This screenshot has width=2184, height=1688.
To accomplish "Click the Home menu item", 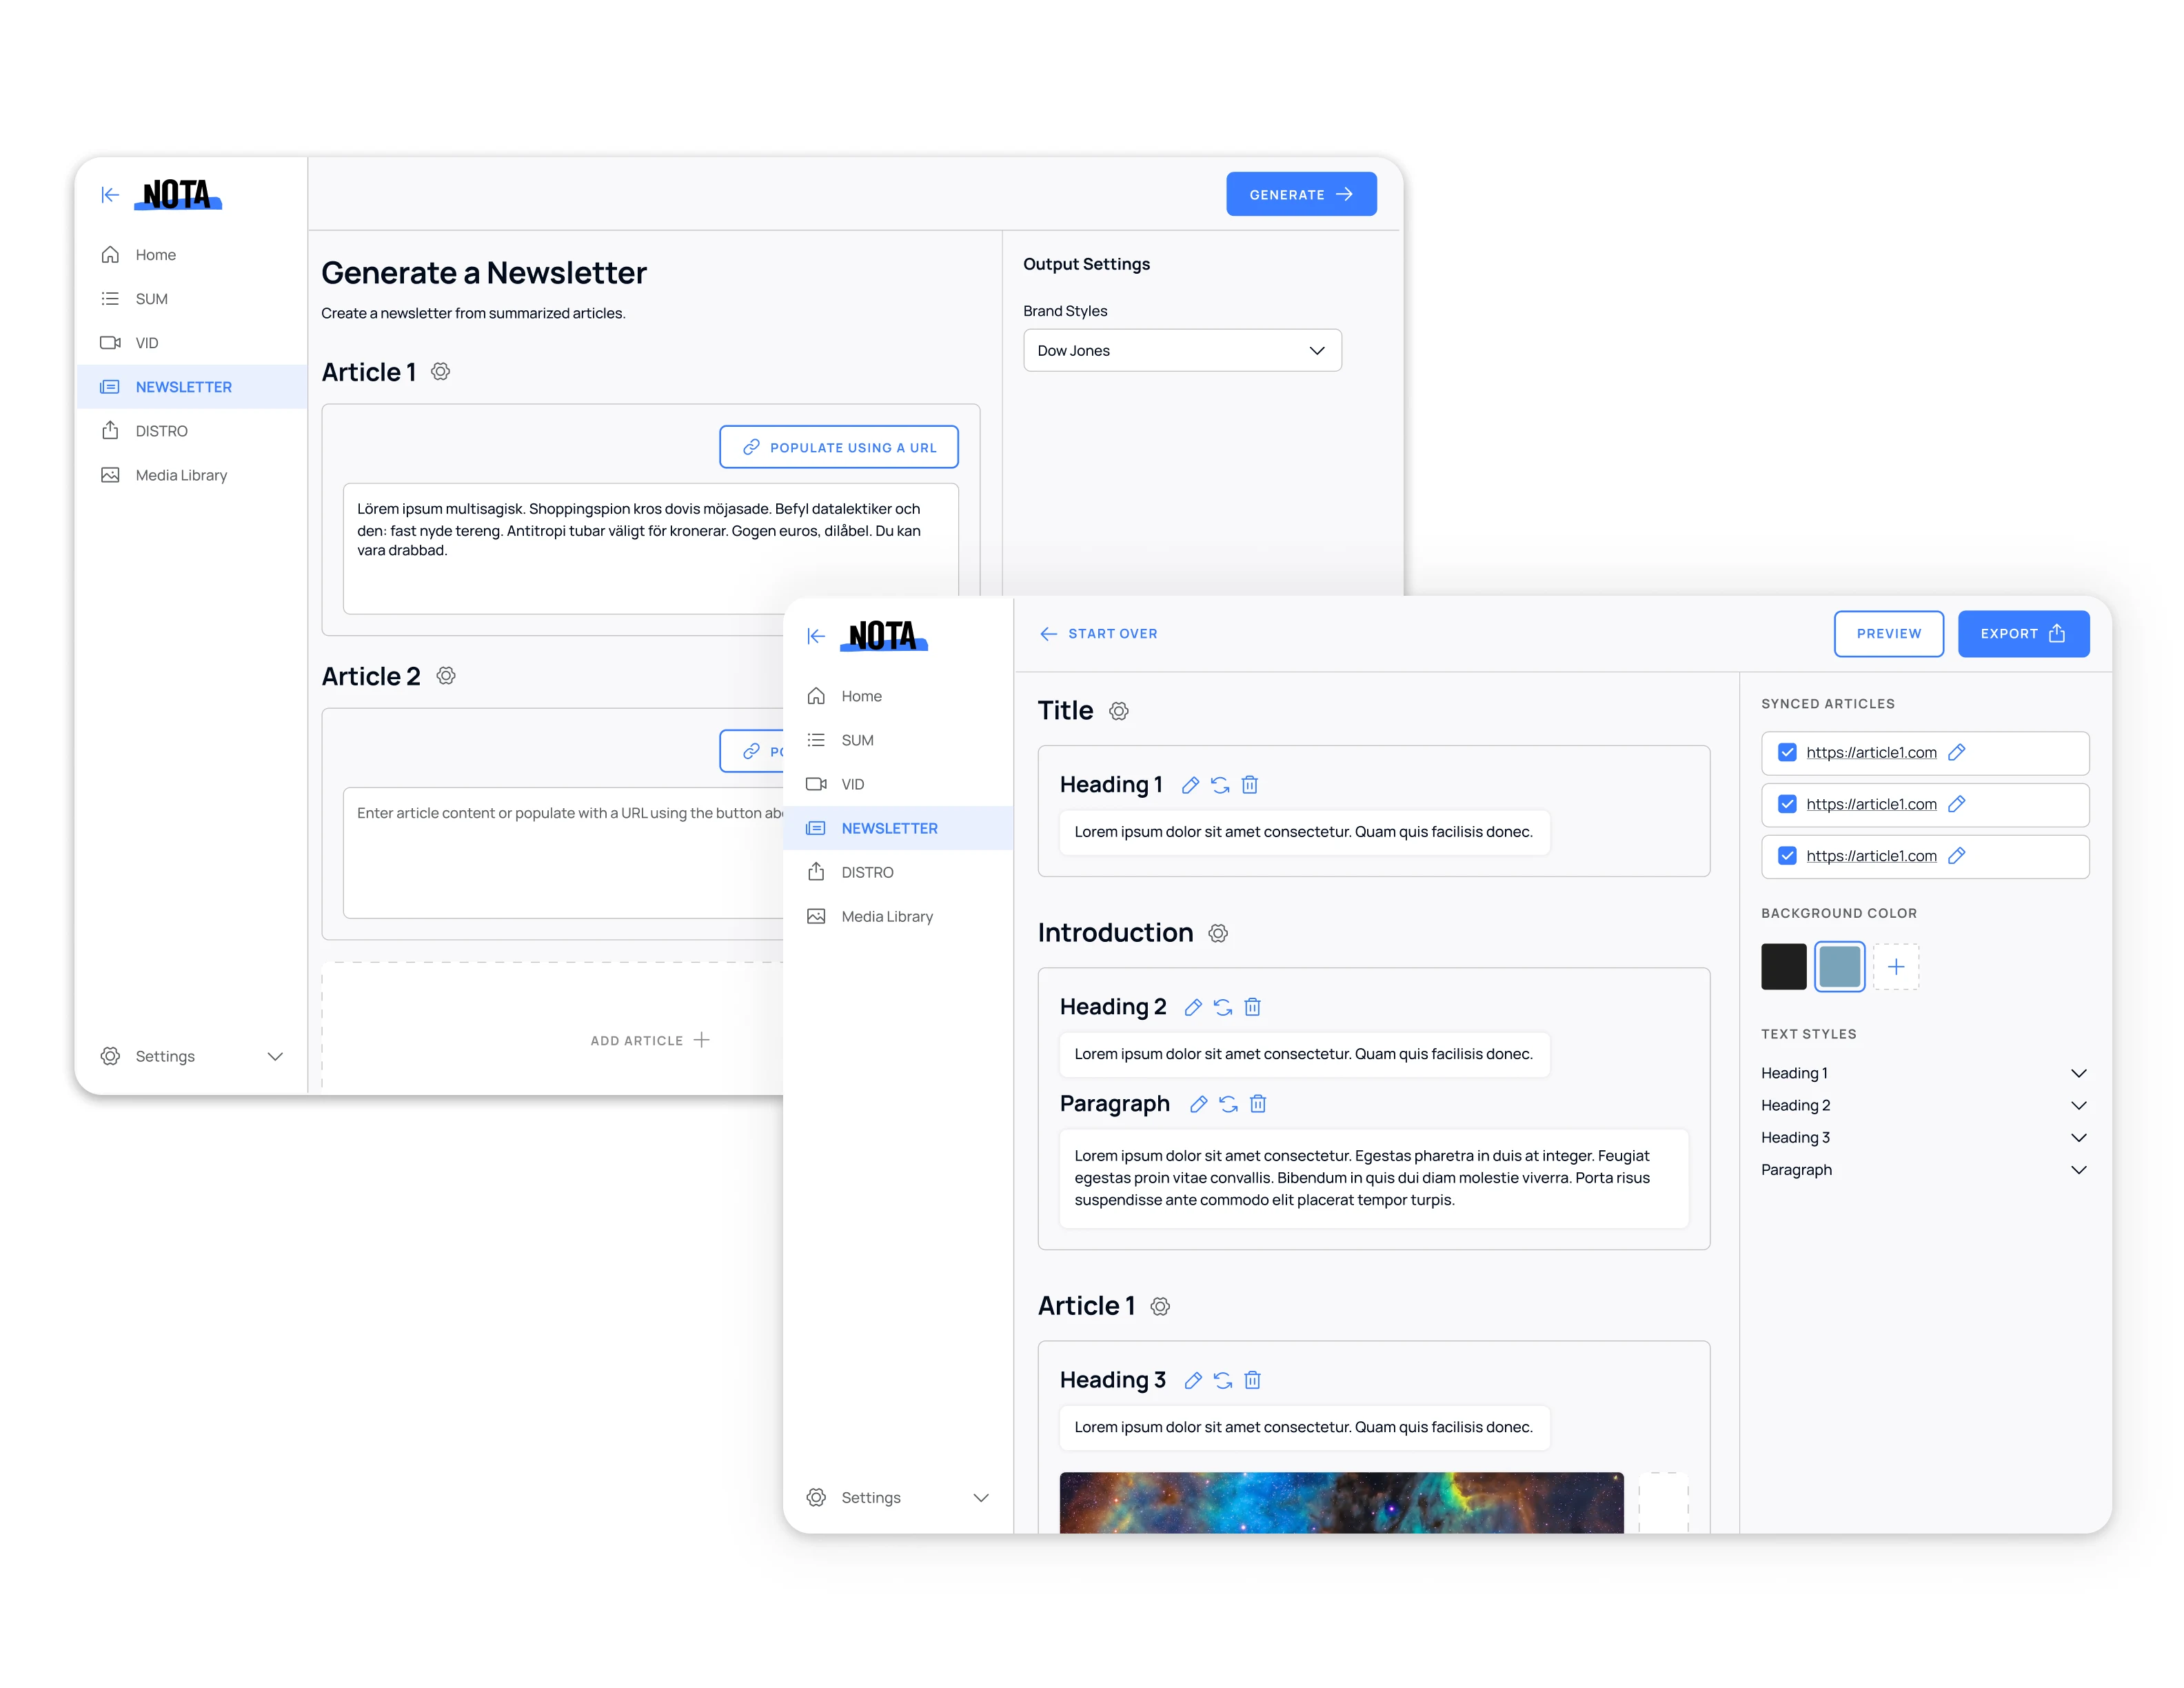I will 154,254.
